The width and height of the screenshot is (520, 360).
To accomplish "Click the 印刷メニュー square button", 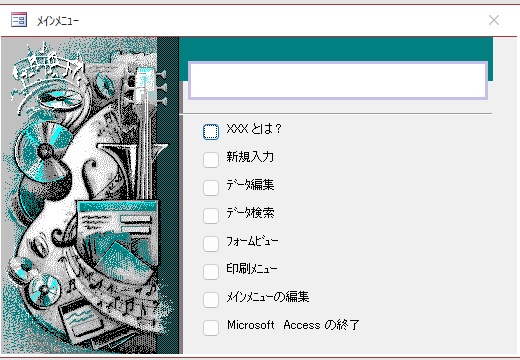I will (x=211, y=272).
